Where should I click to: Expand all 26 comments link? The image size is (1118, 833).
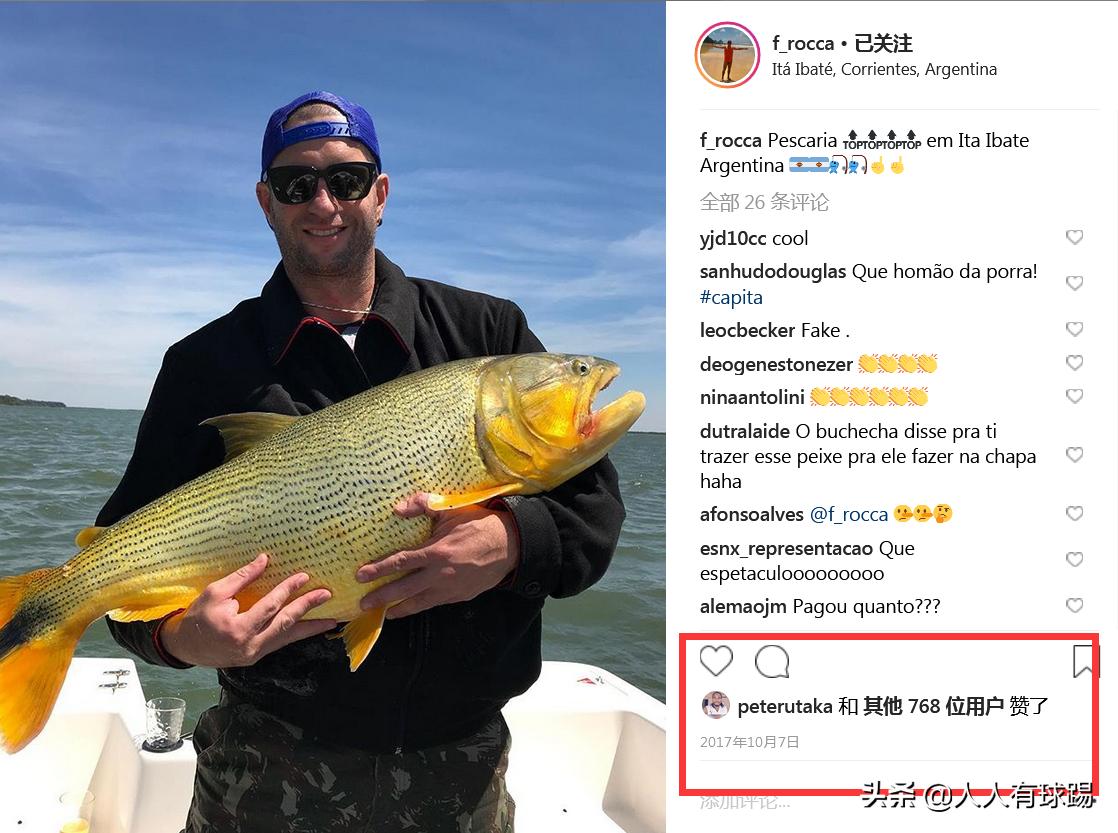[x=764, y=203]
